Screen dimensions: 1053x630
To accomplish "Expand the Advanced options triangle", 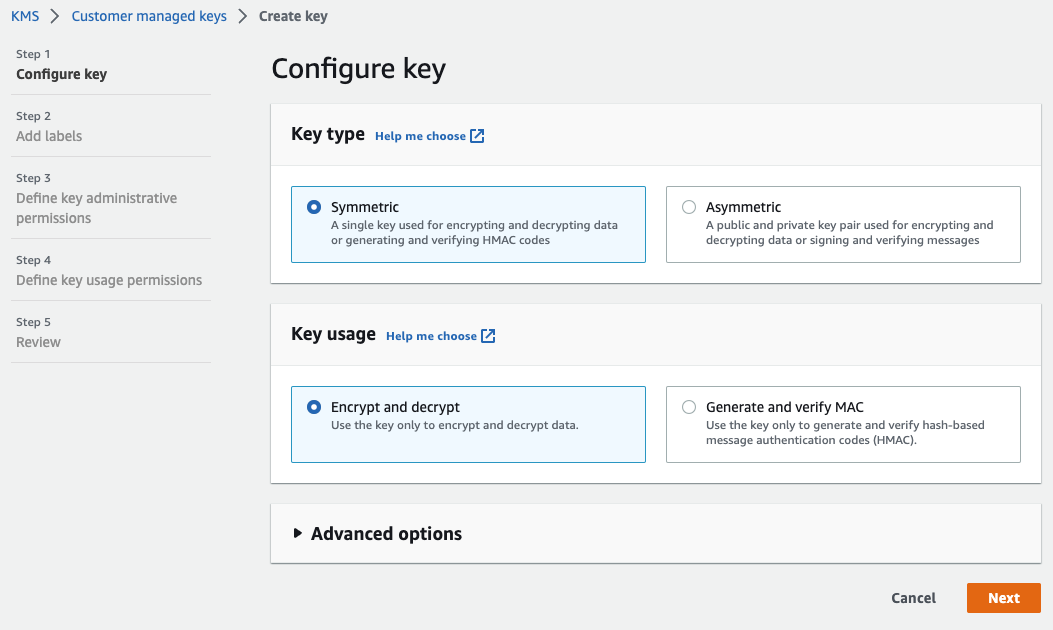I will (298, 533).
